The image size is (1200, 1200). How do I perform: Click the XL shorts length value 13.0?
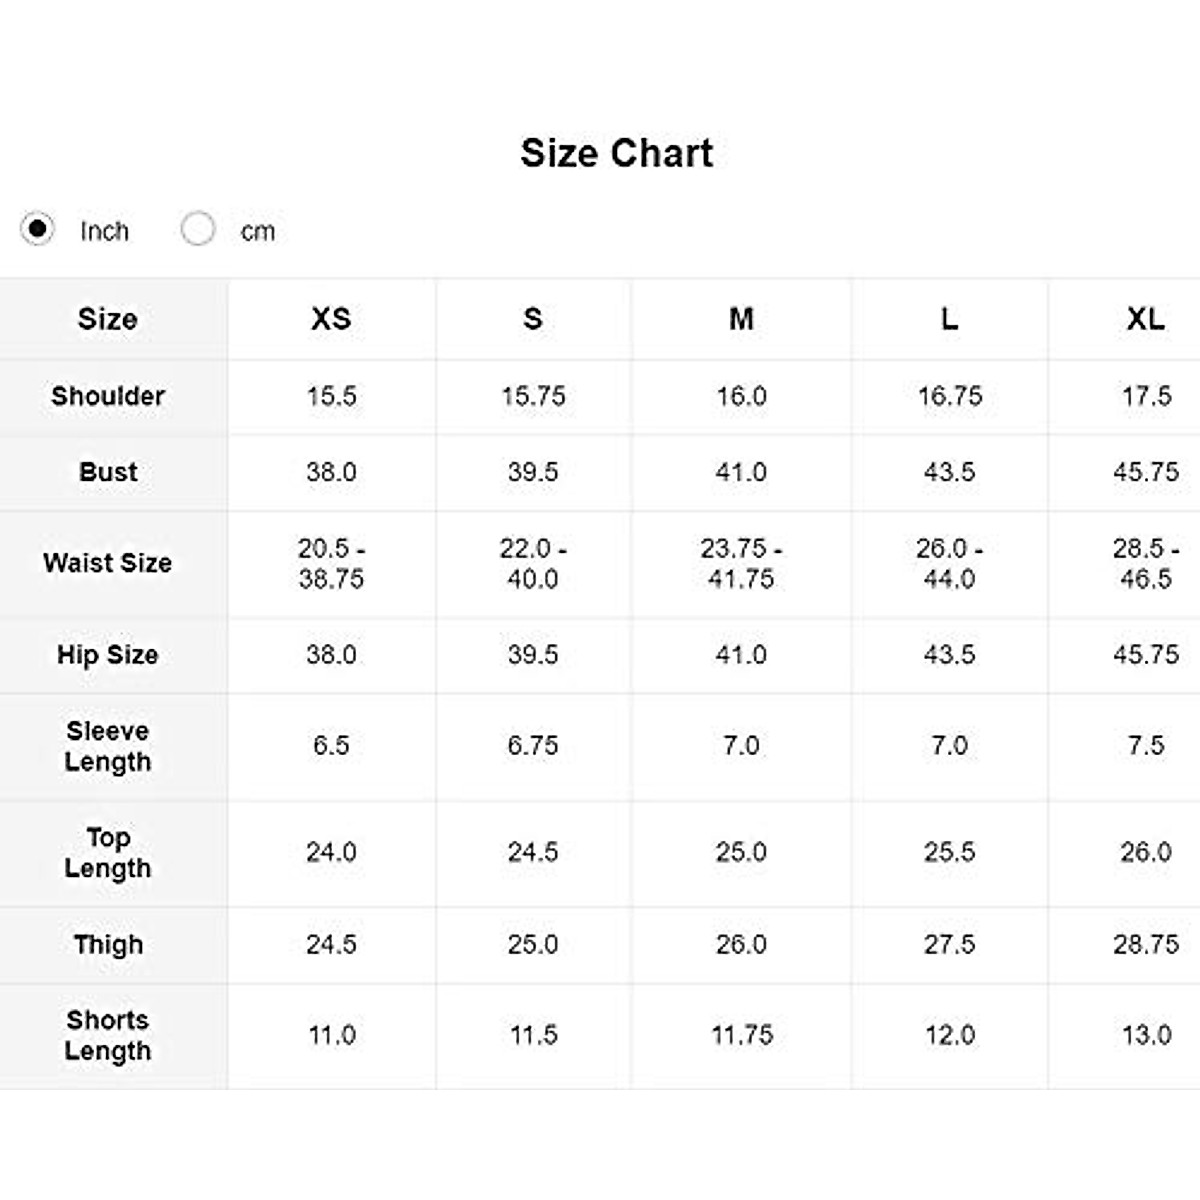pos(1146,1035)
